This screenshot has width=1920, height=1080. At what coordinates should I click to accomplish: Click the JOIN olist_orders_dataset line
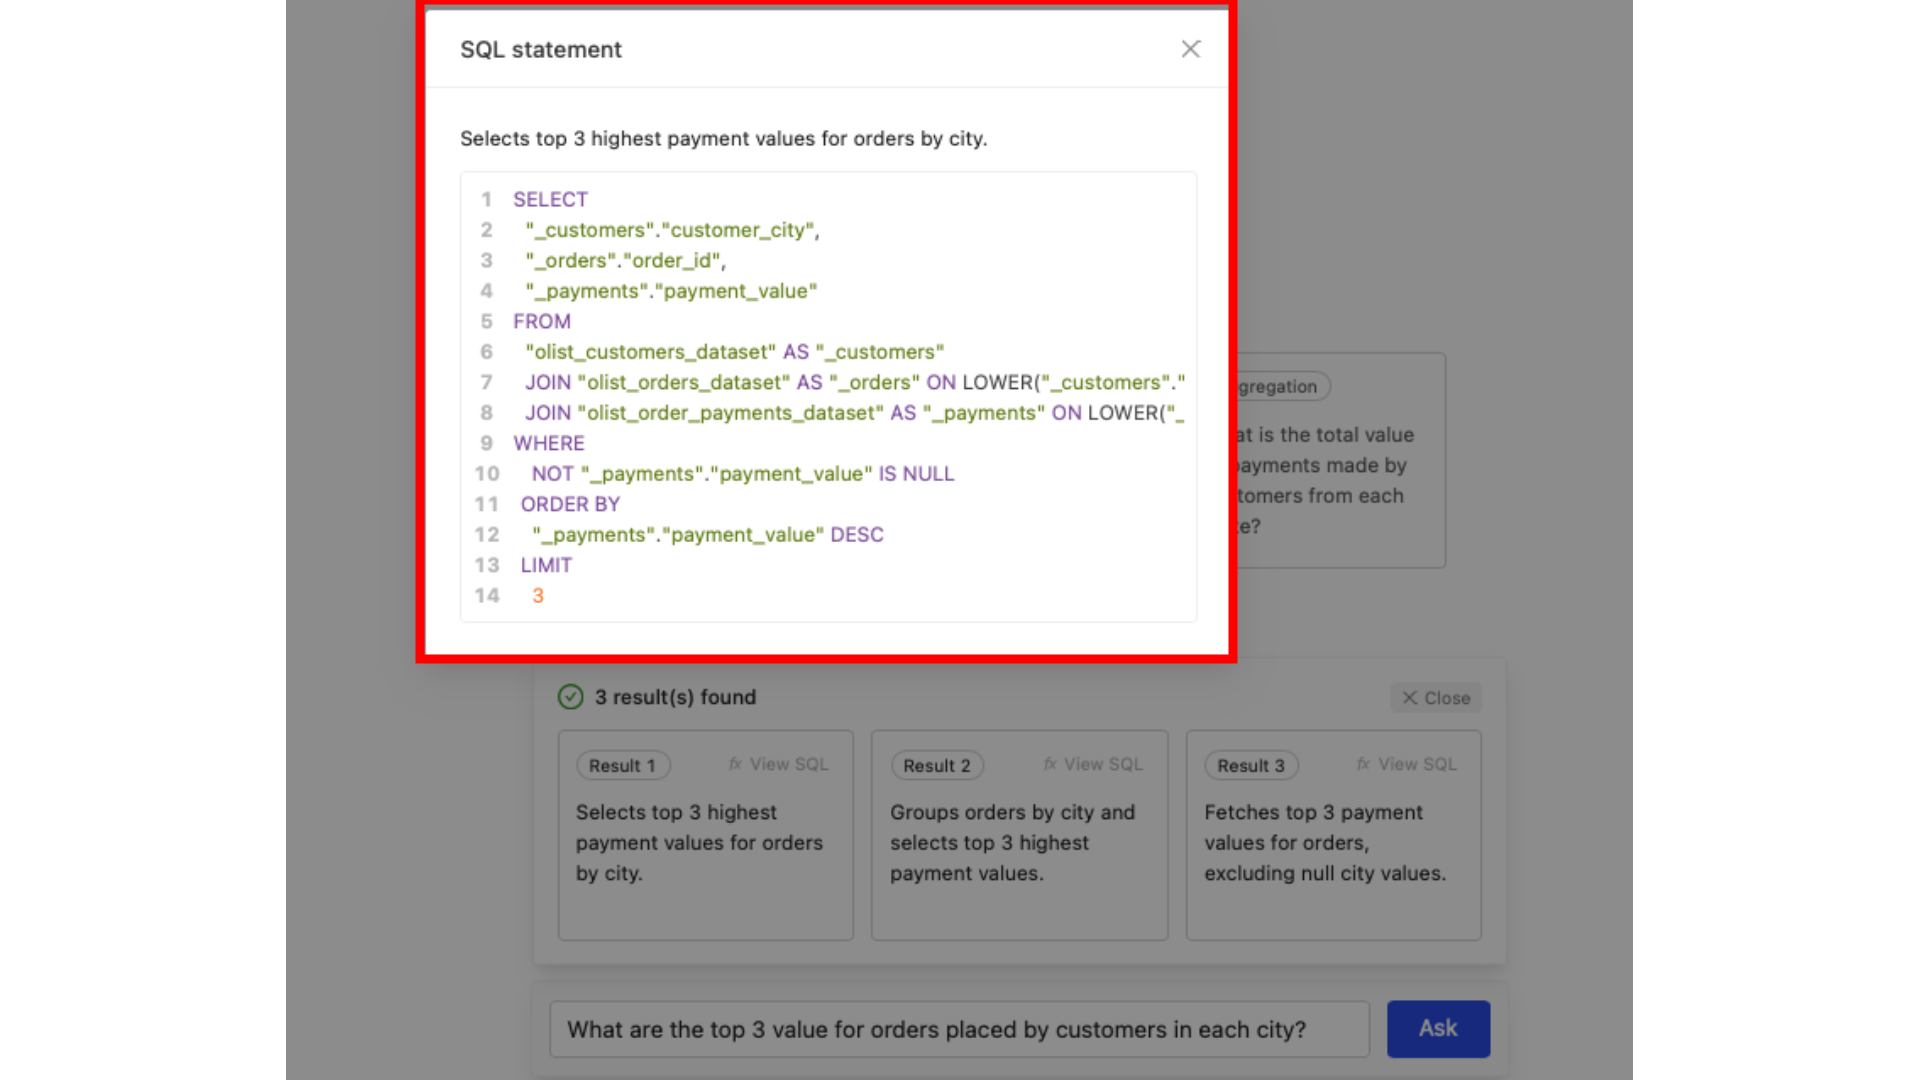[855, 382]
